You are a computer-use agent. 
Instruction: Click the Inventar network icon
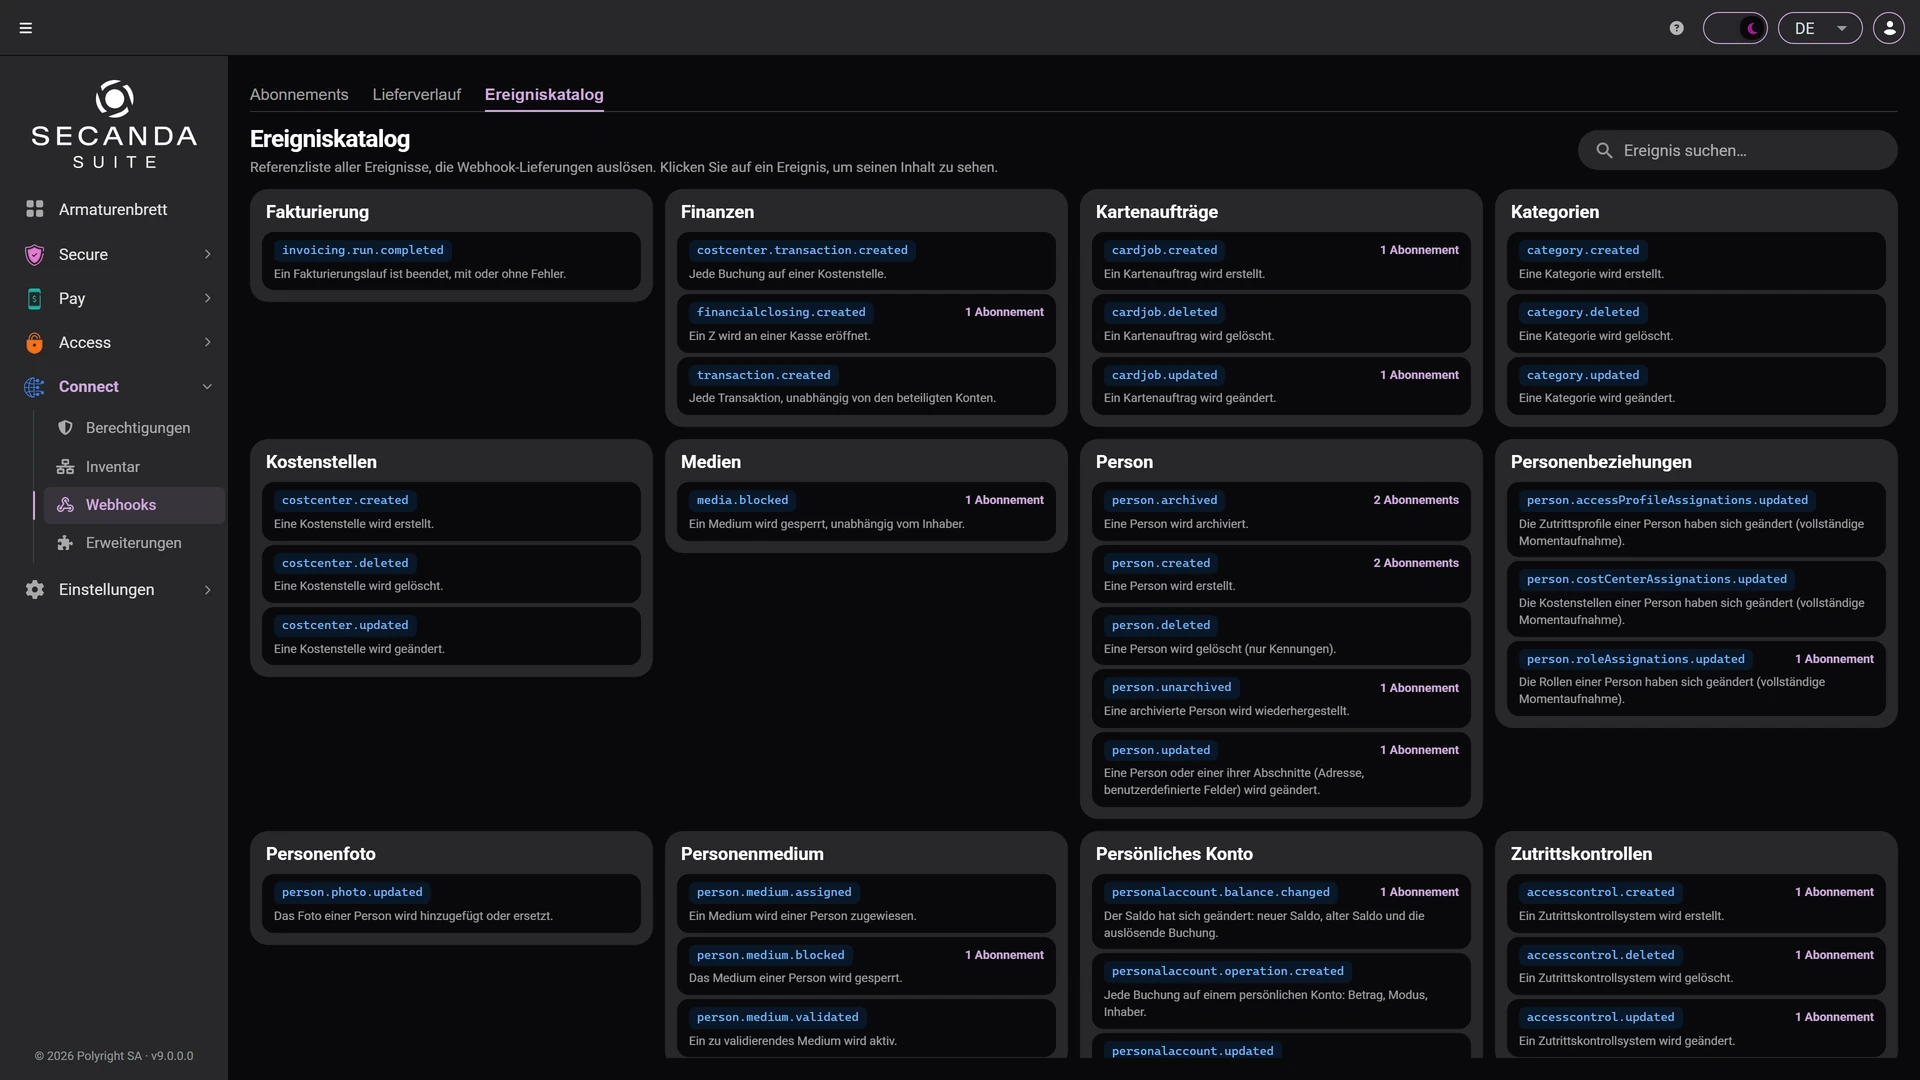point(65,467)
